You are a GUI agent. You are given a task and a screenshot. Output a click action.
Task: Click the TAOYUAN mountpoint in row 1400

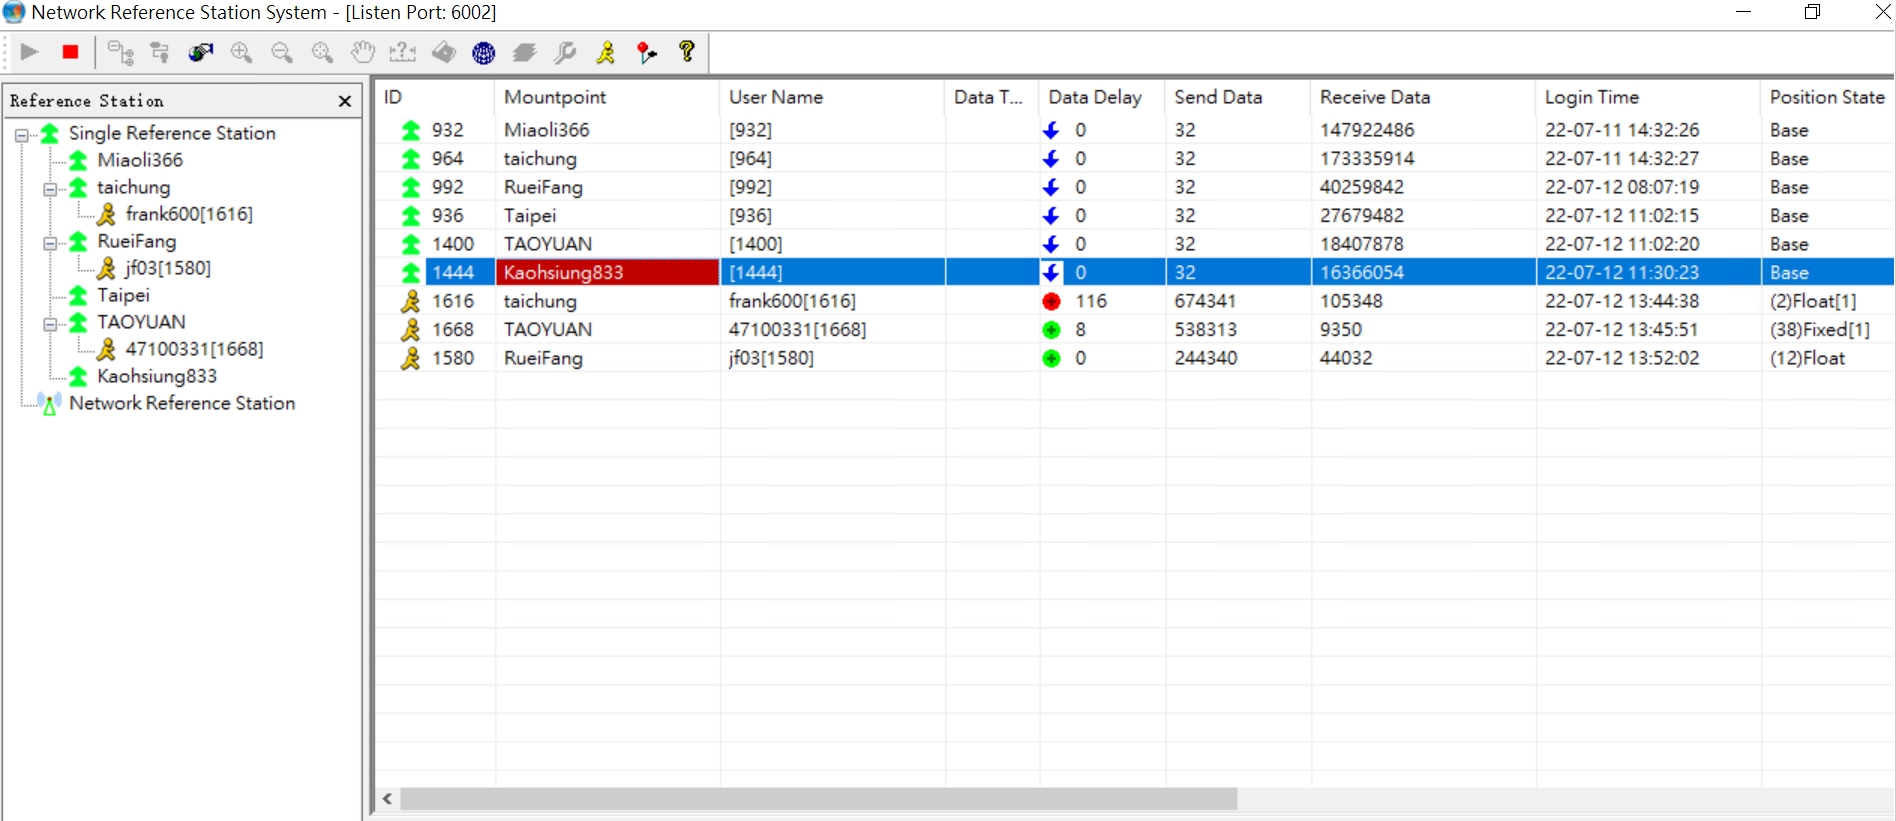point(548,244)
